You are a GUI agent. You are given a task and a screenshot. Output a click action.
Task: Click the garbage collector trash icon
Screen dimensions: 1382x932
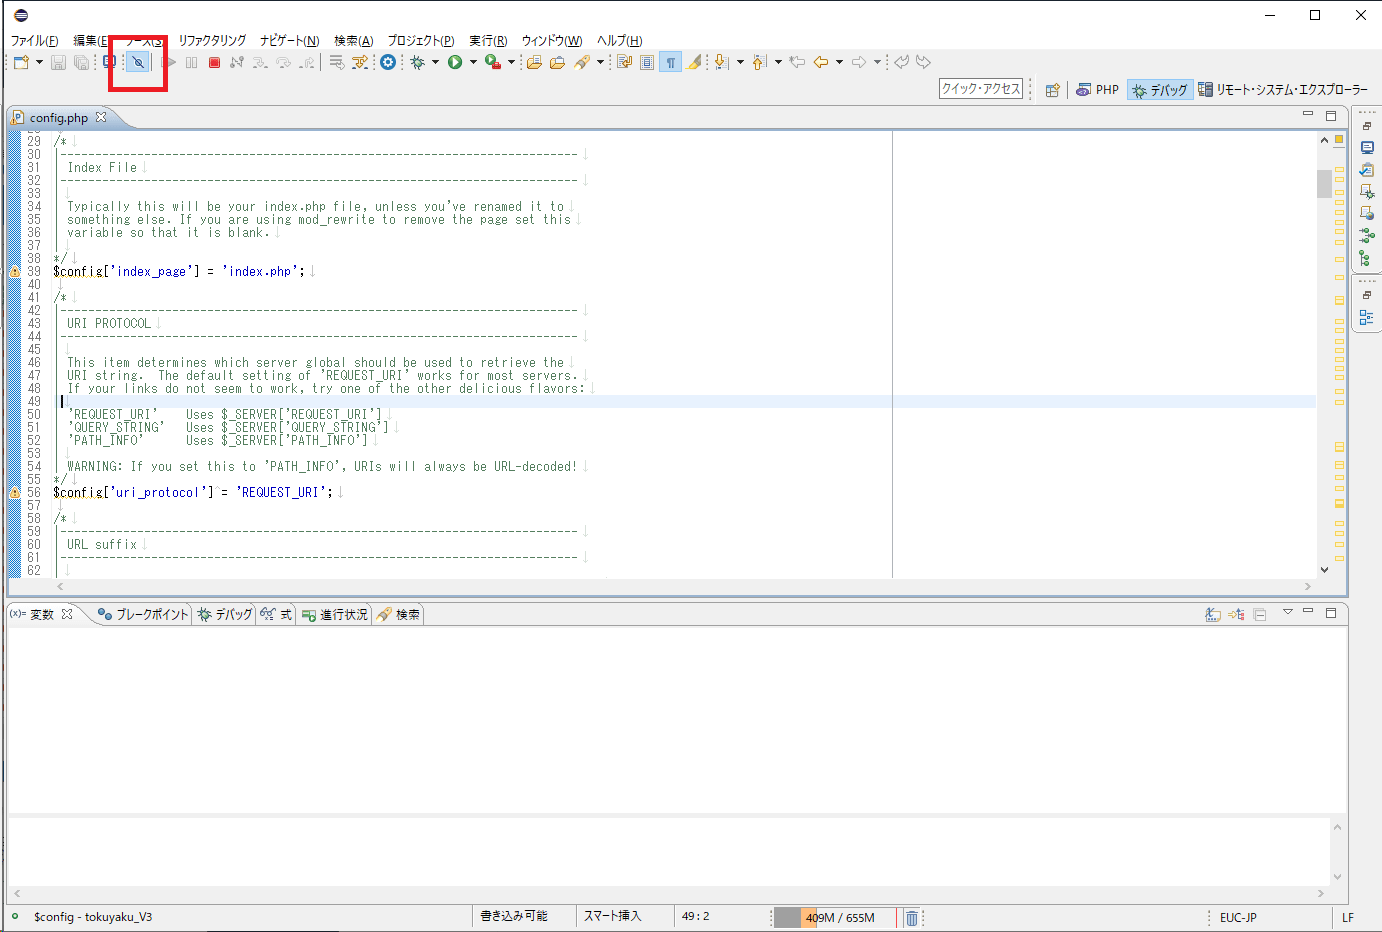911,917
